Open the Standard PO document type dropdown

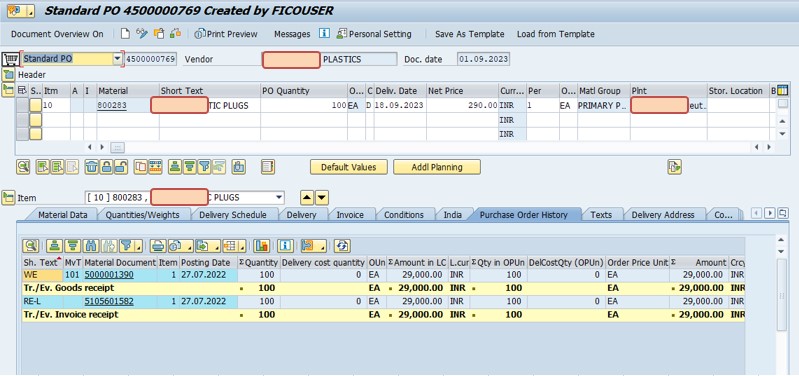click(x=117, y=59)
